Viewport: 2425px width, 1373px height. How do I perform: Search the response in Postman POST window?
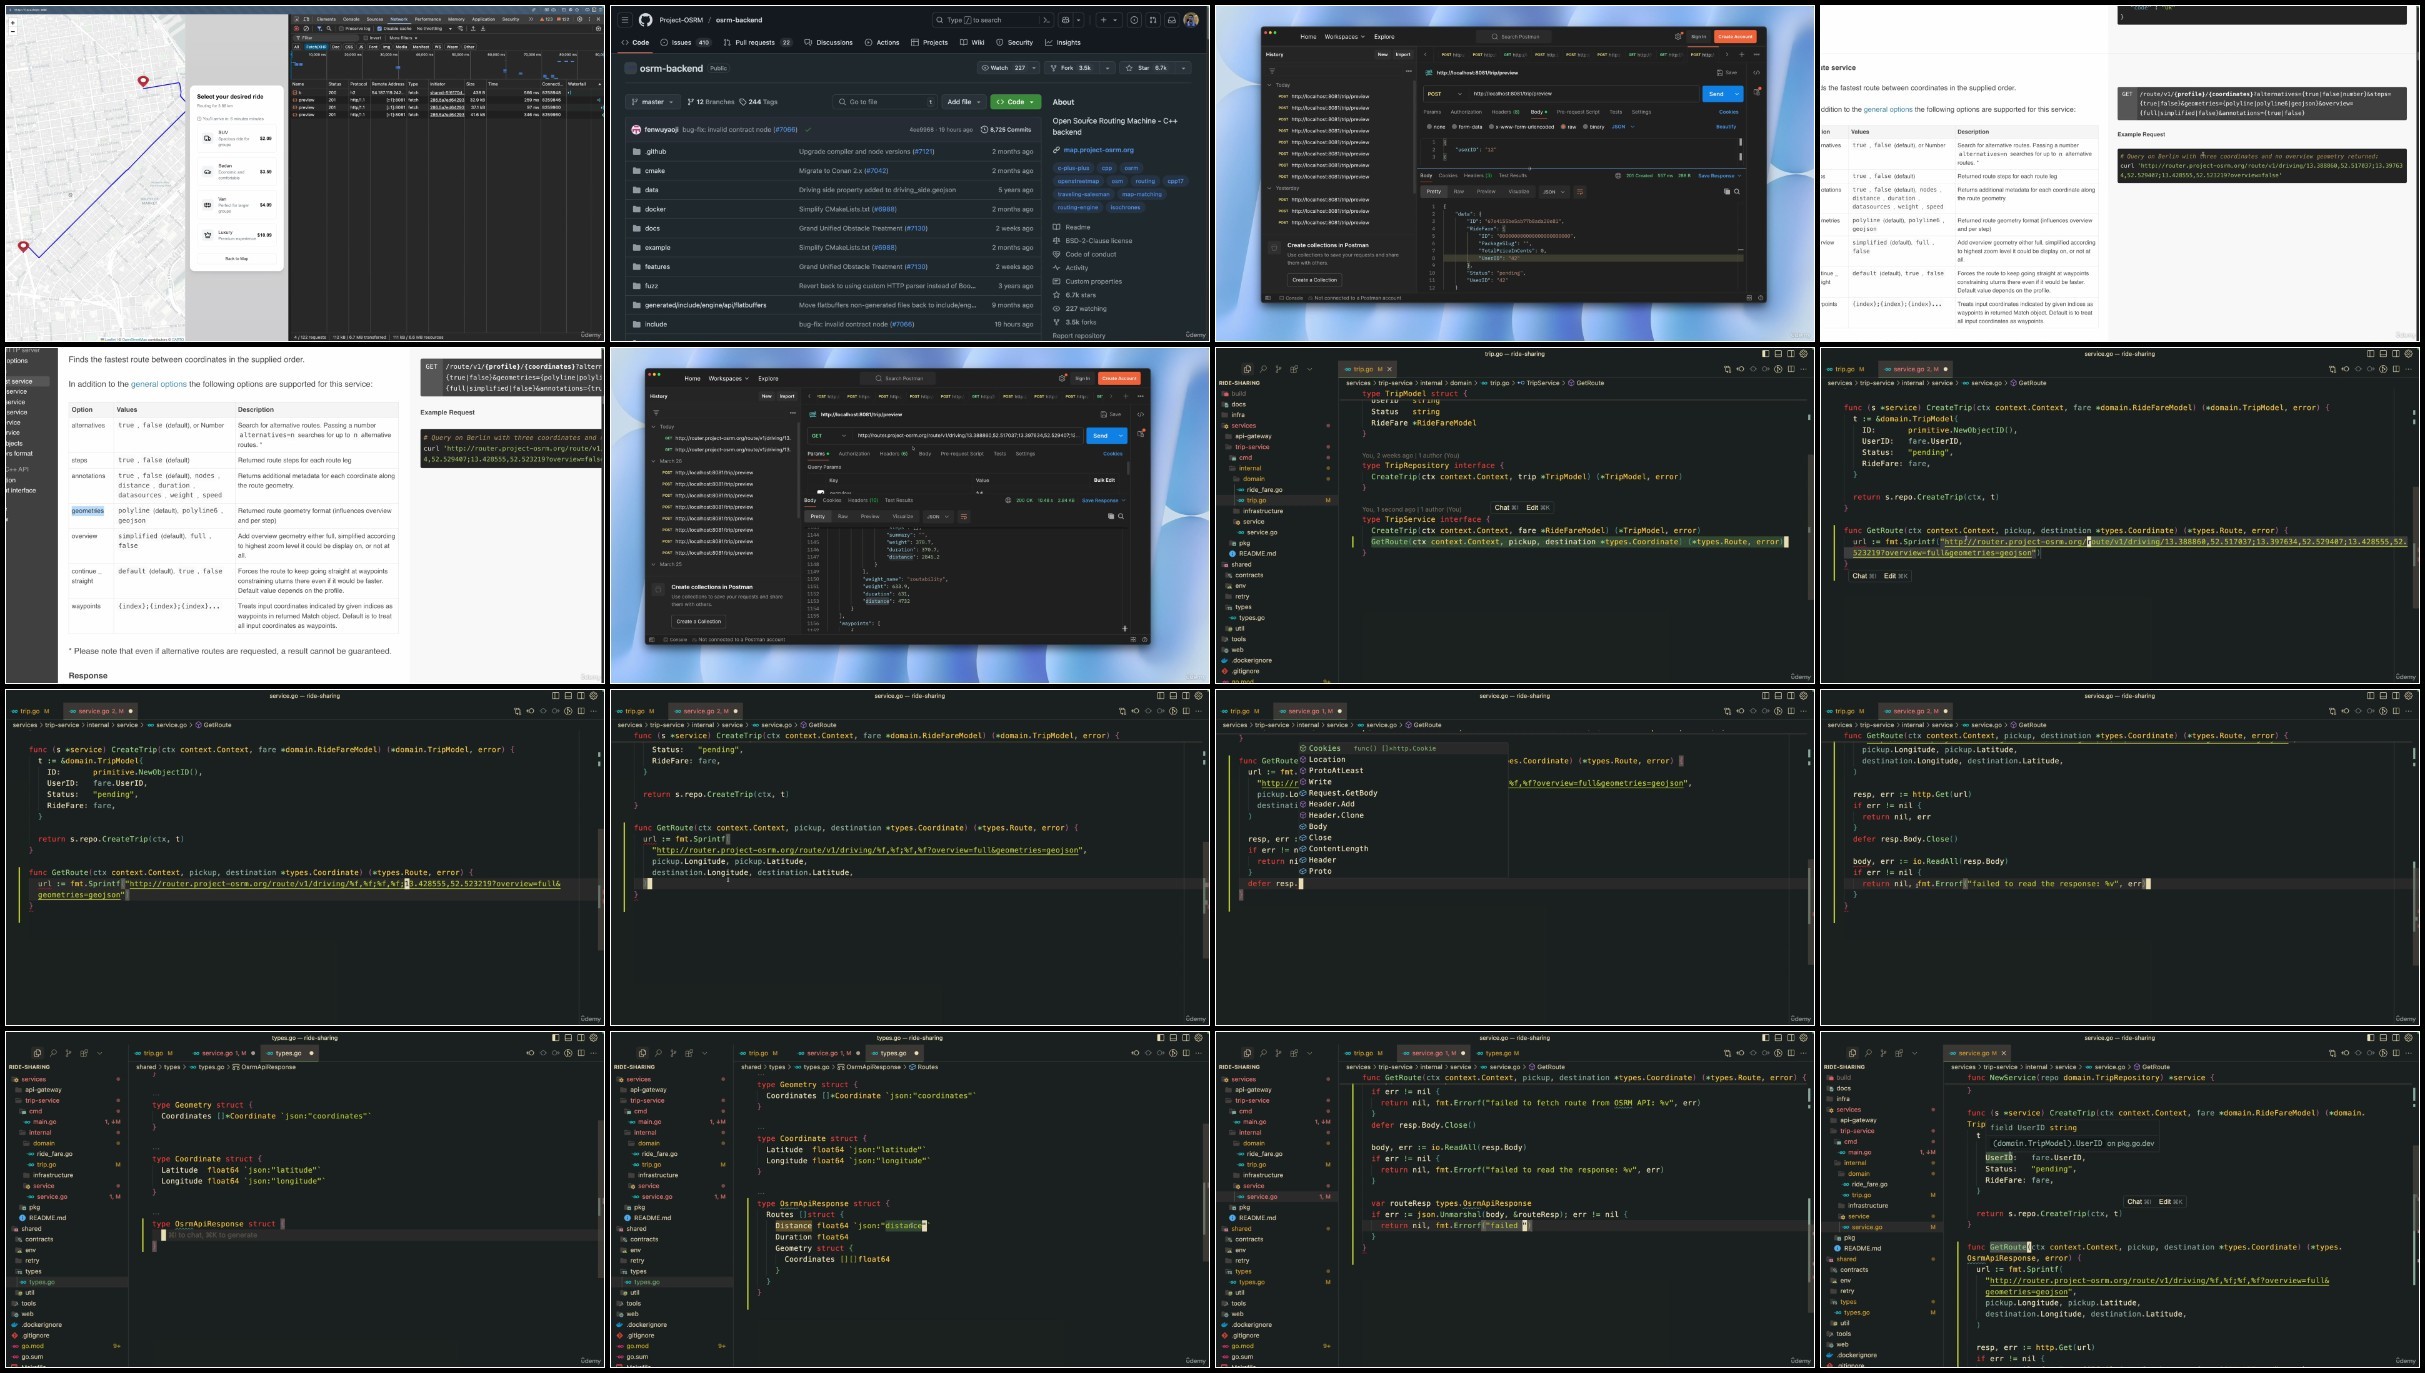point(1737,191)
